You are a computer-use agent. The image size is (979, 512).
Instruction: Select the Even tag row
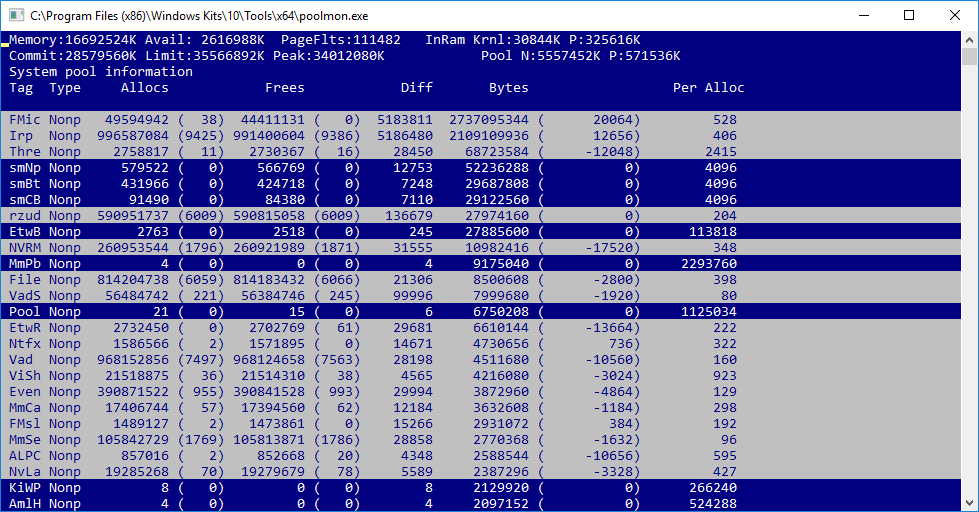(x=481, y=392)
